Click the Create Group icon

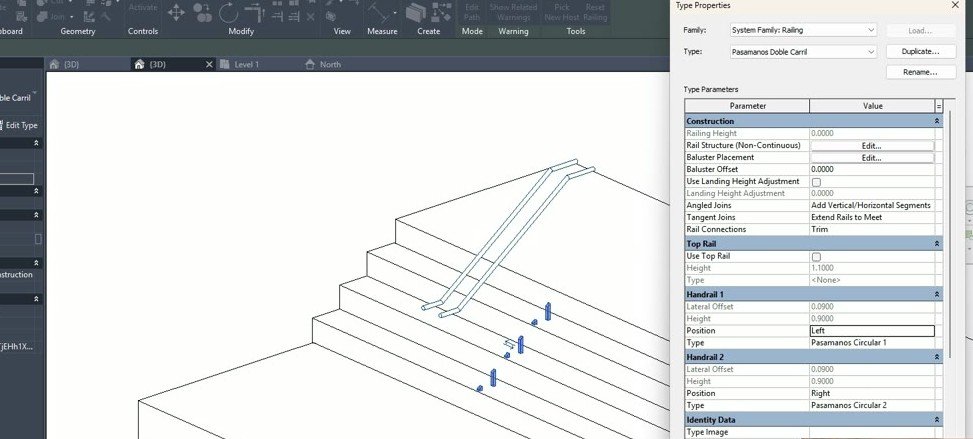pyautogui.click(x=442, y=12)
